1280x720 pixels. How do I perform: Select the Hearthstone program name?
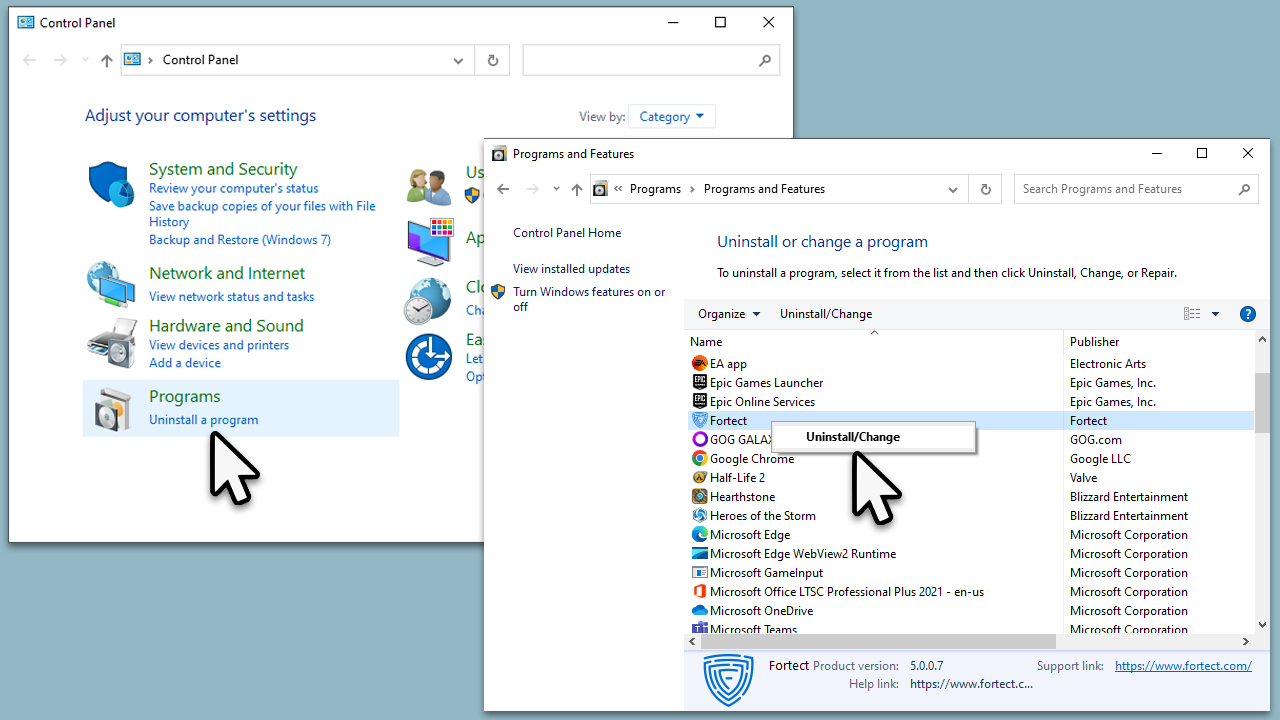point(742,497)
